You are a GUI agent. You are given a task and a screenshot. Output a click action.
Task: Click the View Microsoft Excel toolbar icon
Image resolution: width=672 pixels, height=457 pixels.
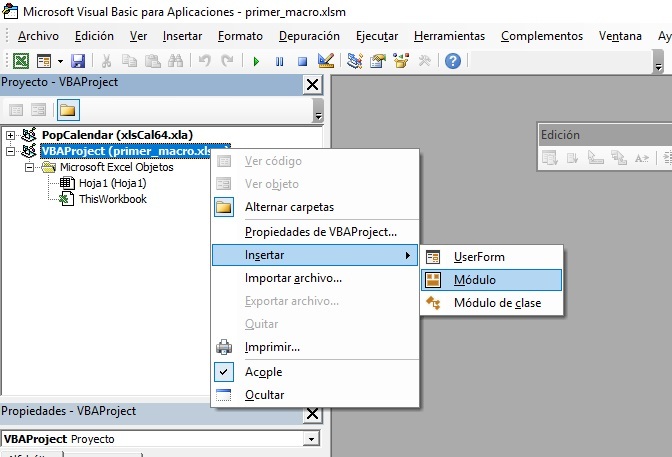point(21,61)
